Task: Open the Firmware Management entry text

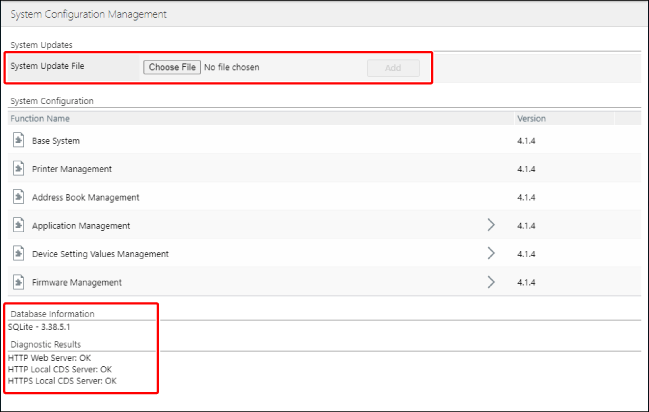Action: [x=76, y=282]
